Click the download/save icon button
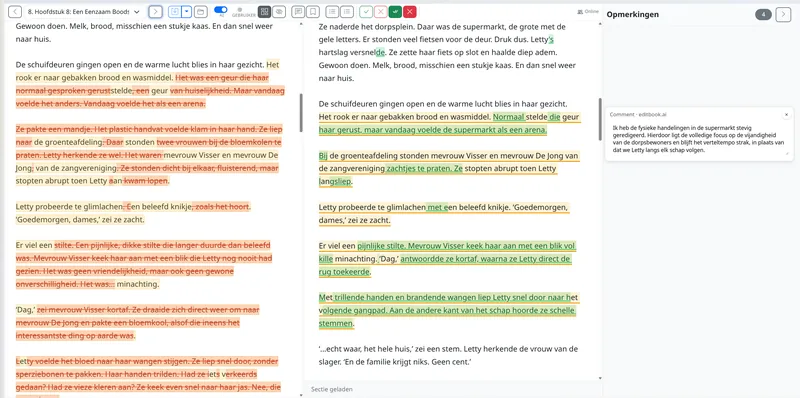 pos(174,11)
